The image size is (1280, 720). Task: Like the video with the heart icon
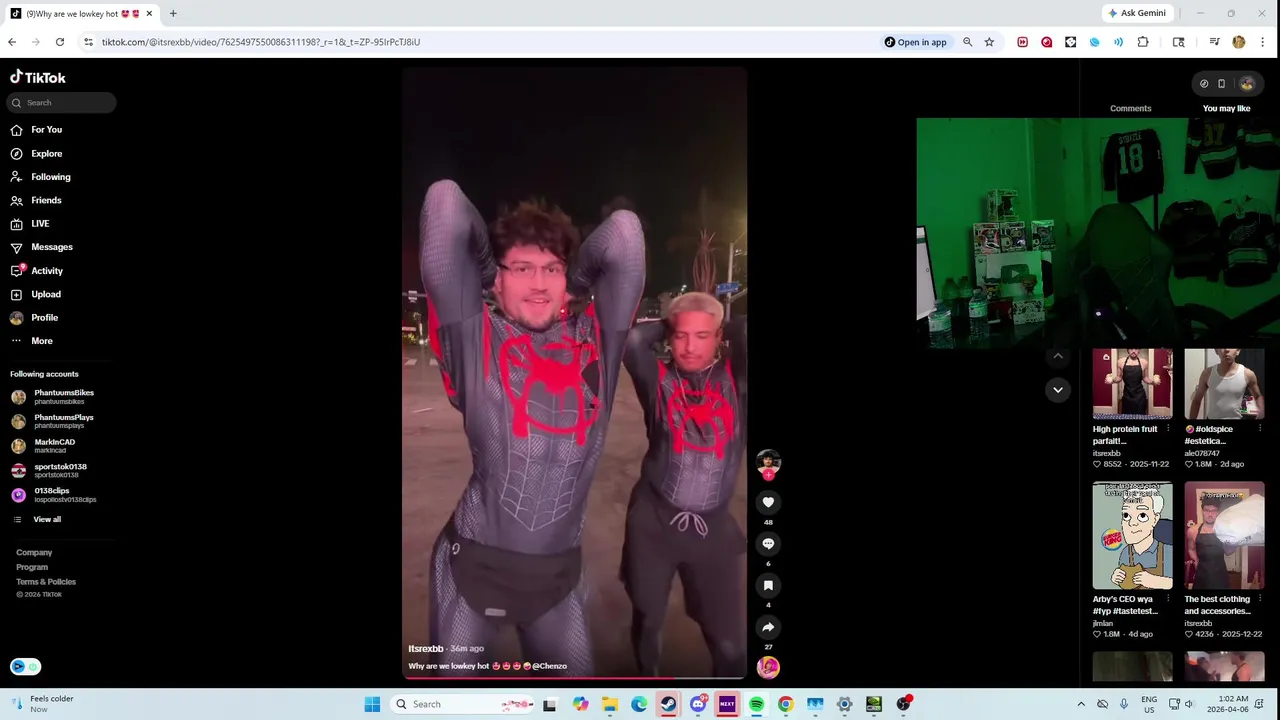tap(768, 502)
